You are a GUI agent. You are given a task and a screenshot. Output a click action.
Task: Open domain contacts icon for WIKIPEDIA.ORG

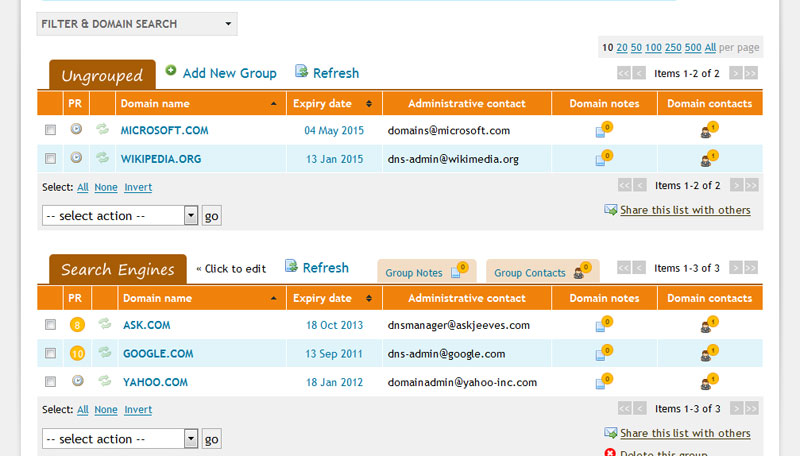[x=708, y=158]
